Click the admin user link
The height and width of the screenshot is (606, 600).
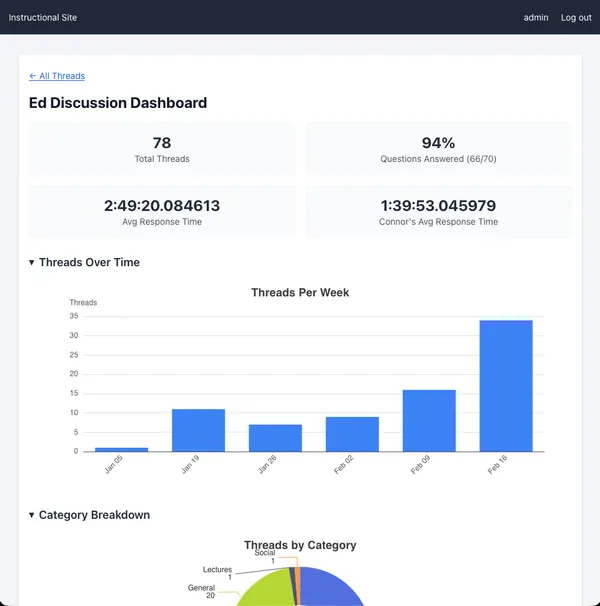click(x=536, y=17)
